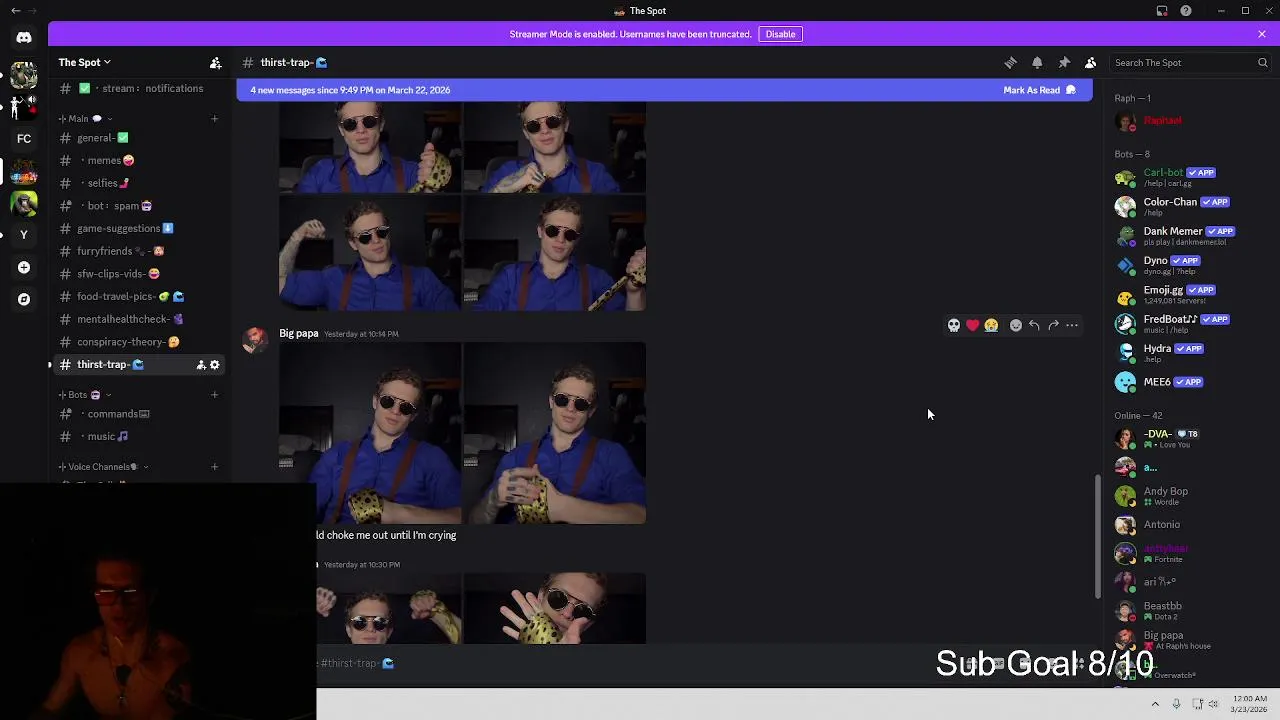This screenshot has width=1280, height=720.
Task: Dismiss the Streamer Mode banner
Action: coord(1262,34)
